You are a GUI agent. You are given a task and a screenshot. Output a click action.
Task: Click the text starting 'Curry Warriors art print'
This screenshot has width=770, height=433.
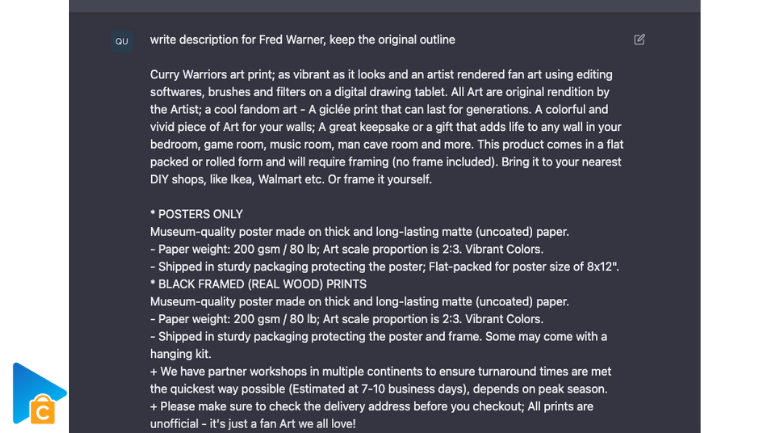click(387, 127)
